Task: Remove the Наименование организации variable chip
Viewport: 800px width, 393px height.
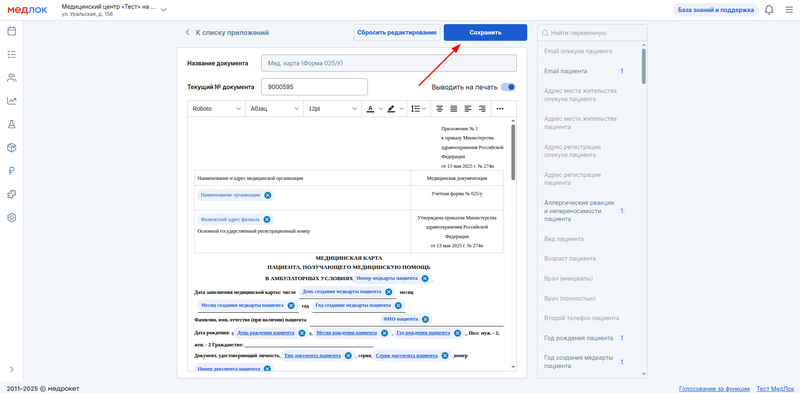Action: [267, 195]
